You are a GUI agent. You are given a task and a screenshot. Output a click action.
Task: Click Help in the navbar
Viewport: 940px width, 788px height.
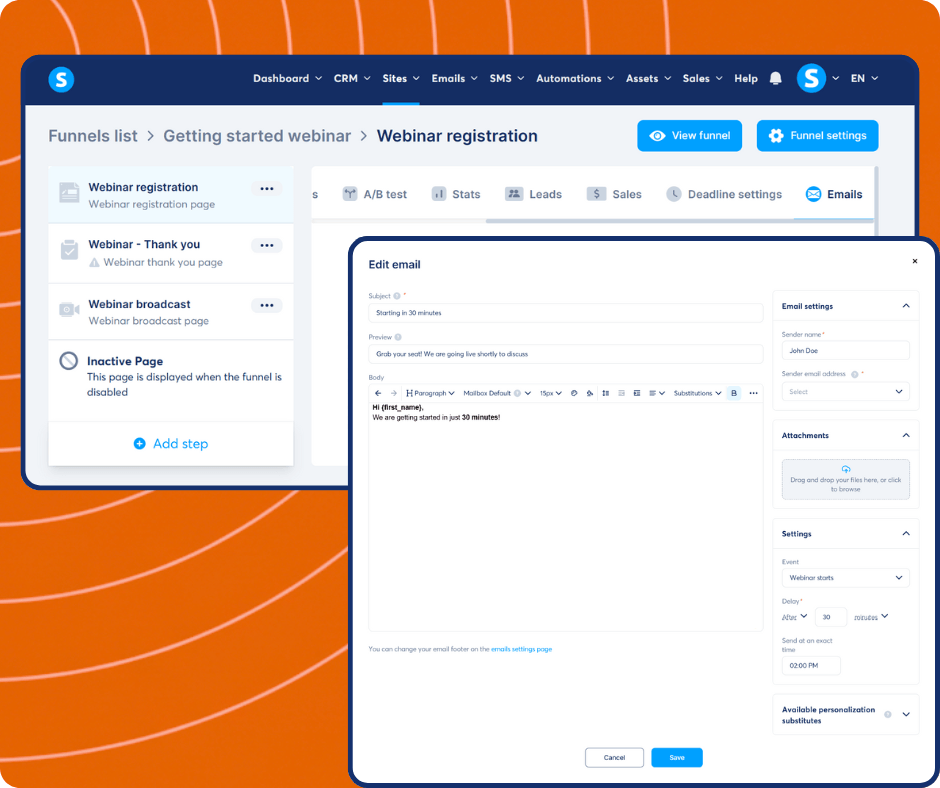pyautogui.click(x=746, y=79)
